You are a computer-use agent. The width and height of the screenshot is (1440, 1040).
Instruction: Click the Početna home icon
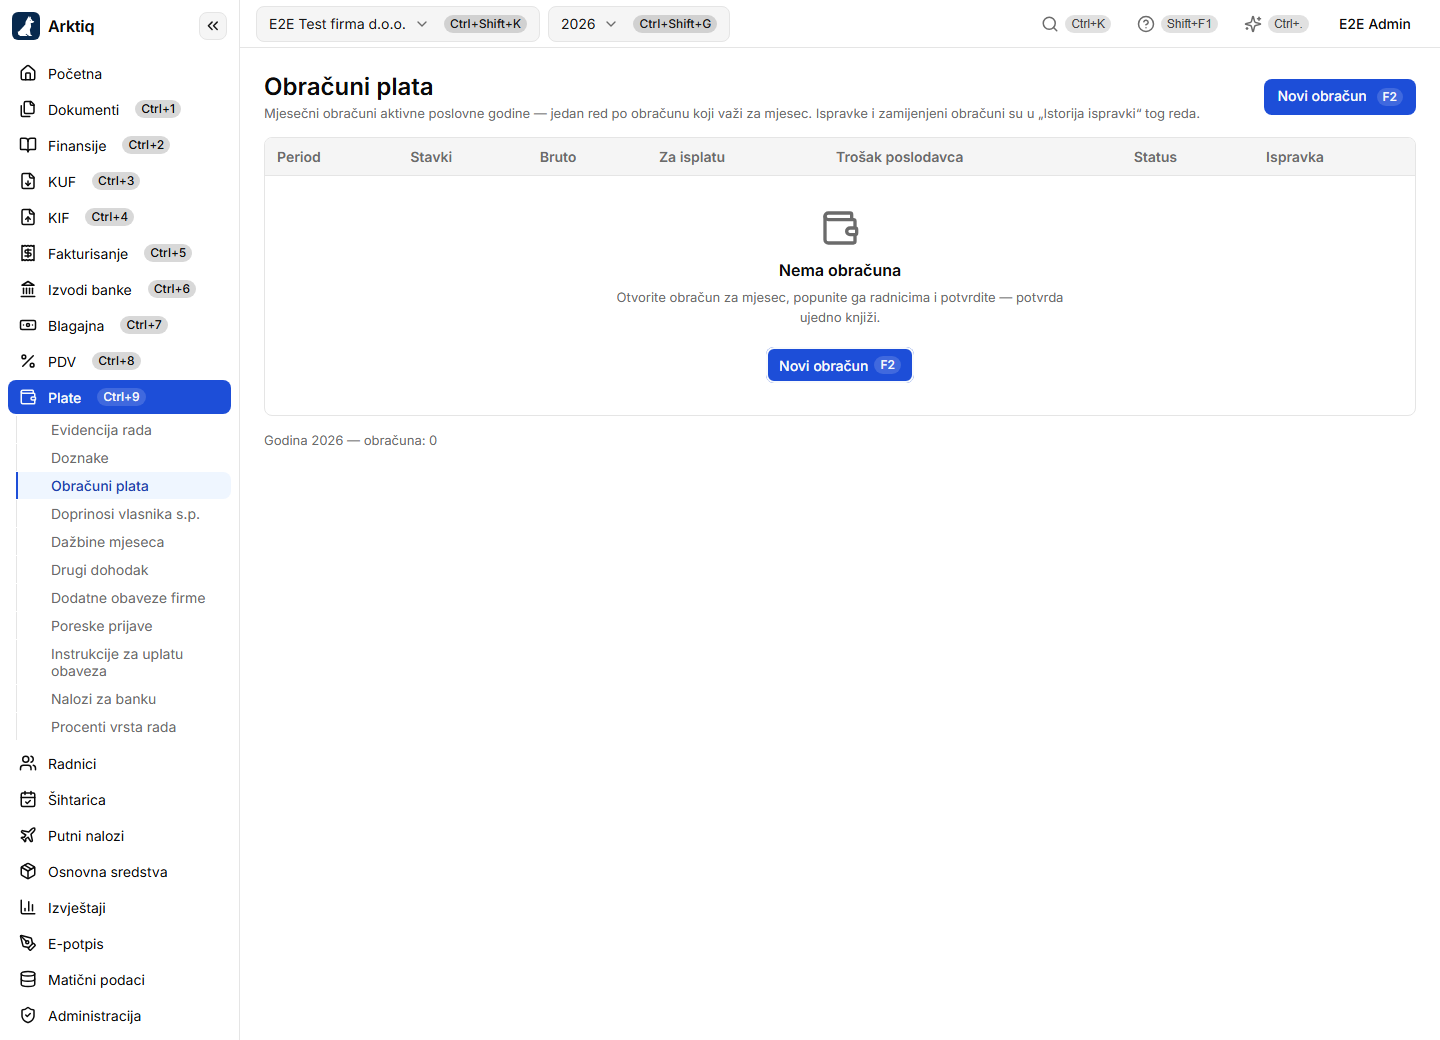[x=28, y=73]
